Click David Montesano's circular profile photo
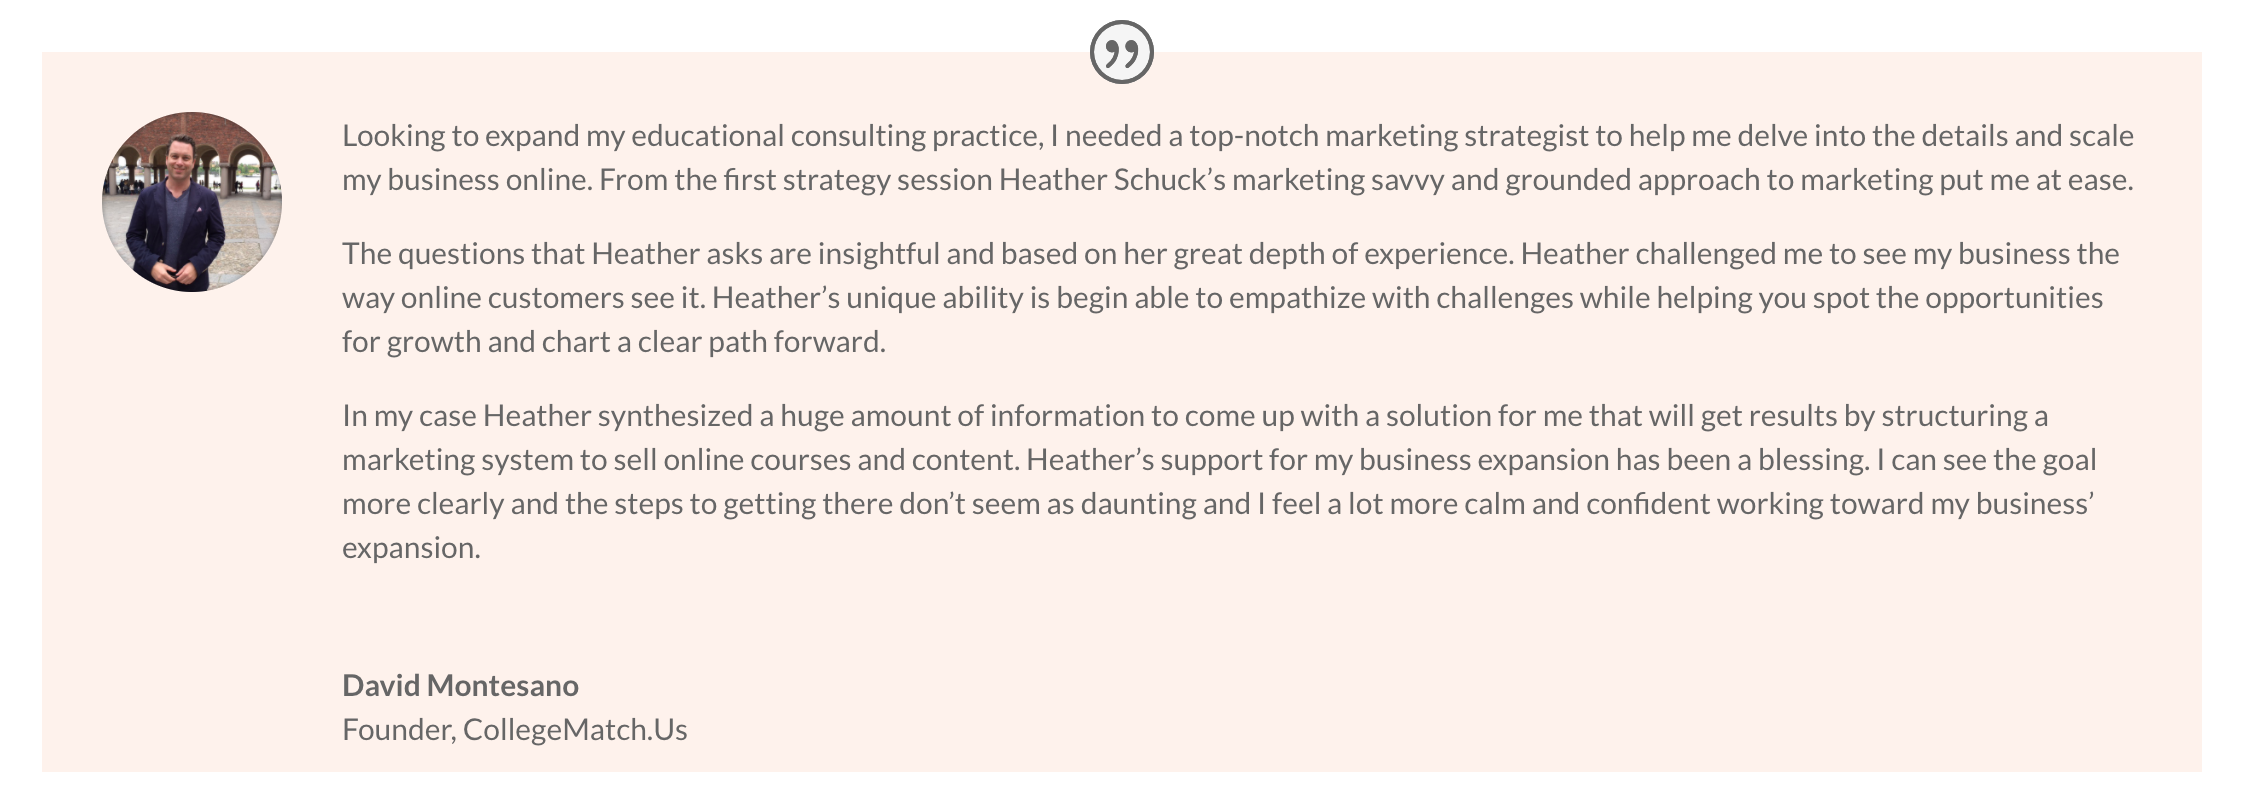The image size is (2254, 798). pos(192,202)
